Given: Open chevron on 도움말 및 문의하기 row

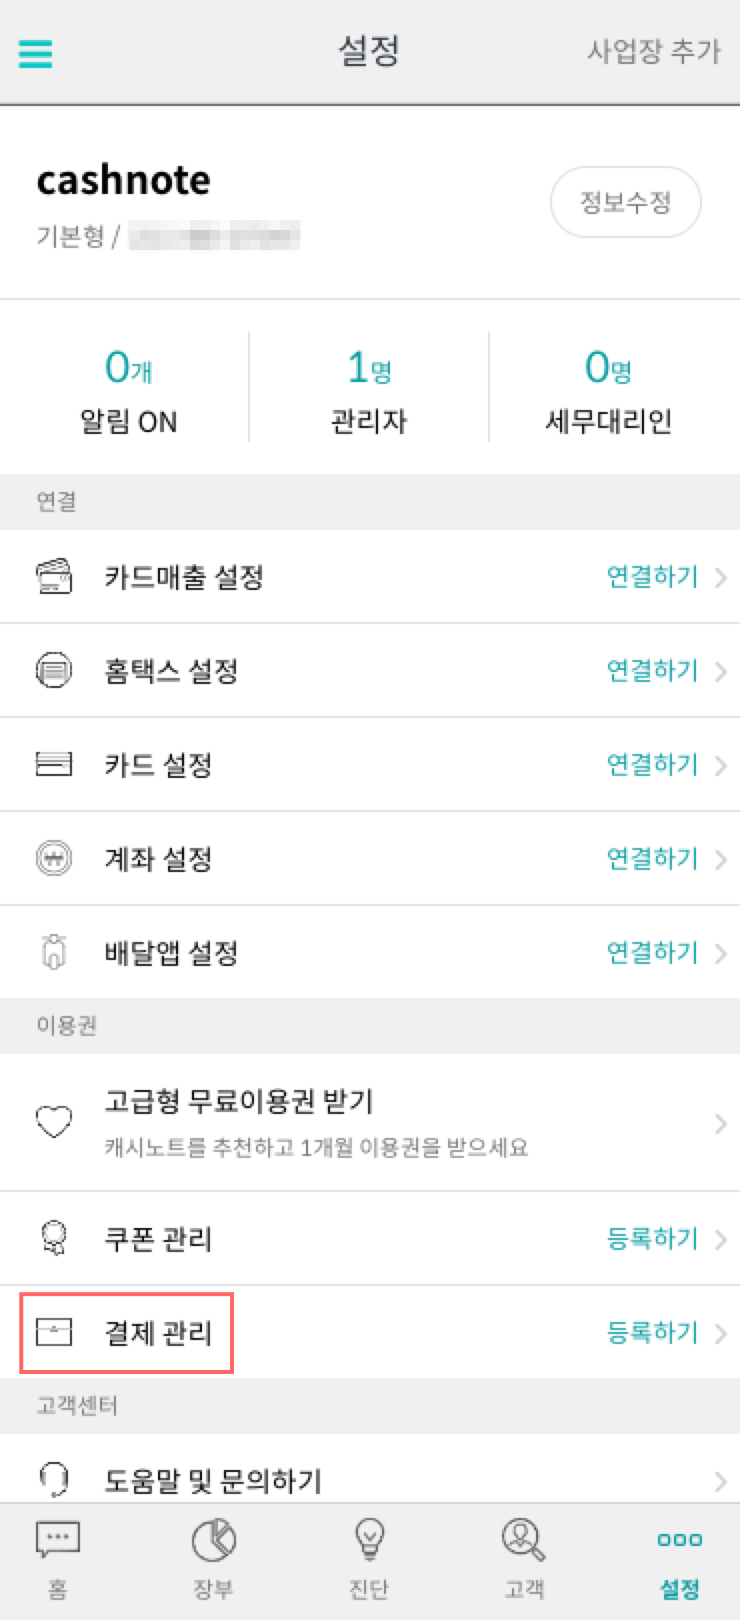Looking at the screenshot, I should 721,1481.
